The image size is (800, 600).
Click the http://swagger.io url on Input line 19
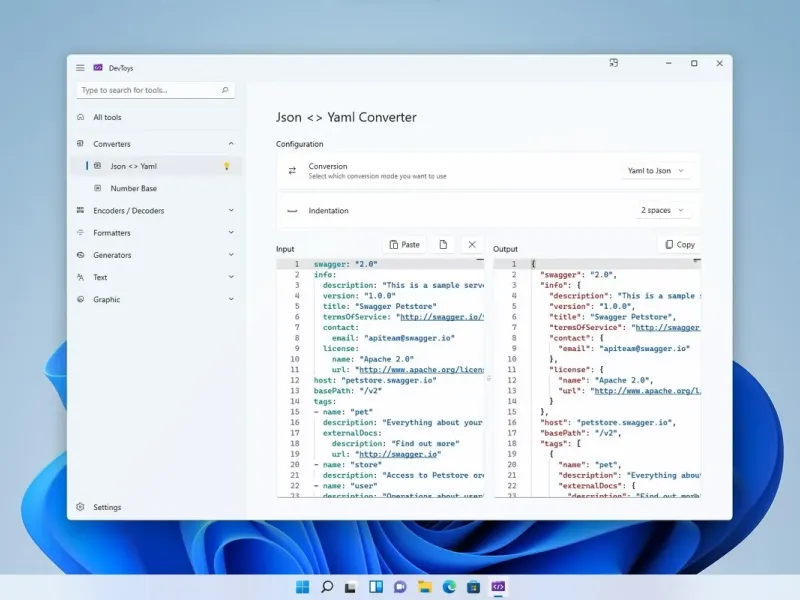(398, 454)
